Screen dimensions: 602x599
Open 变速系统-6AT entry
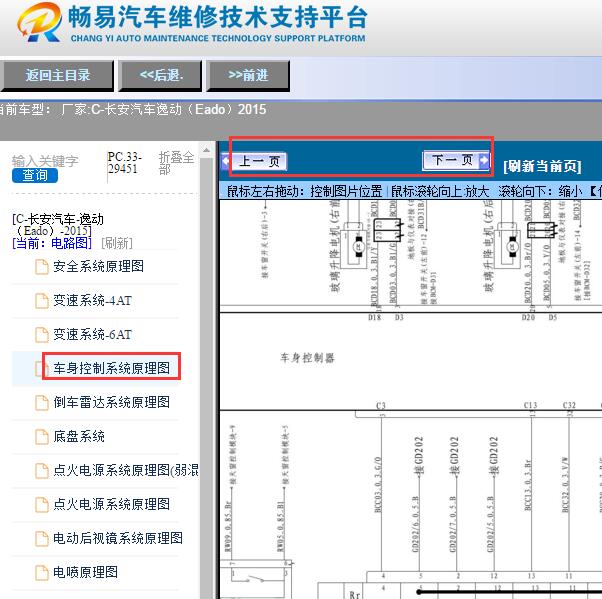(93, 334)
